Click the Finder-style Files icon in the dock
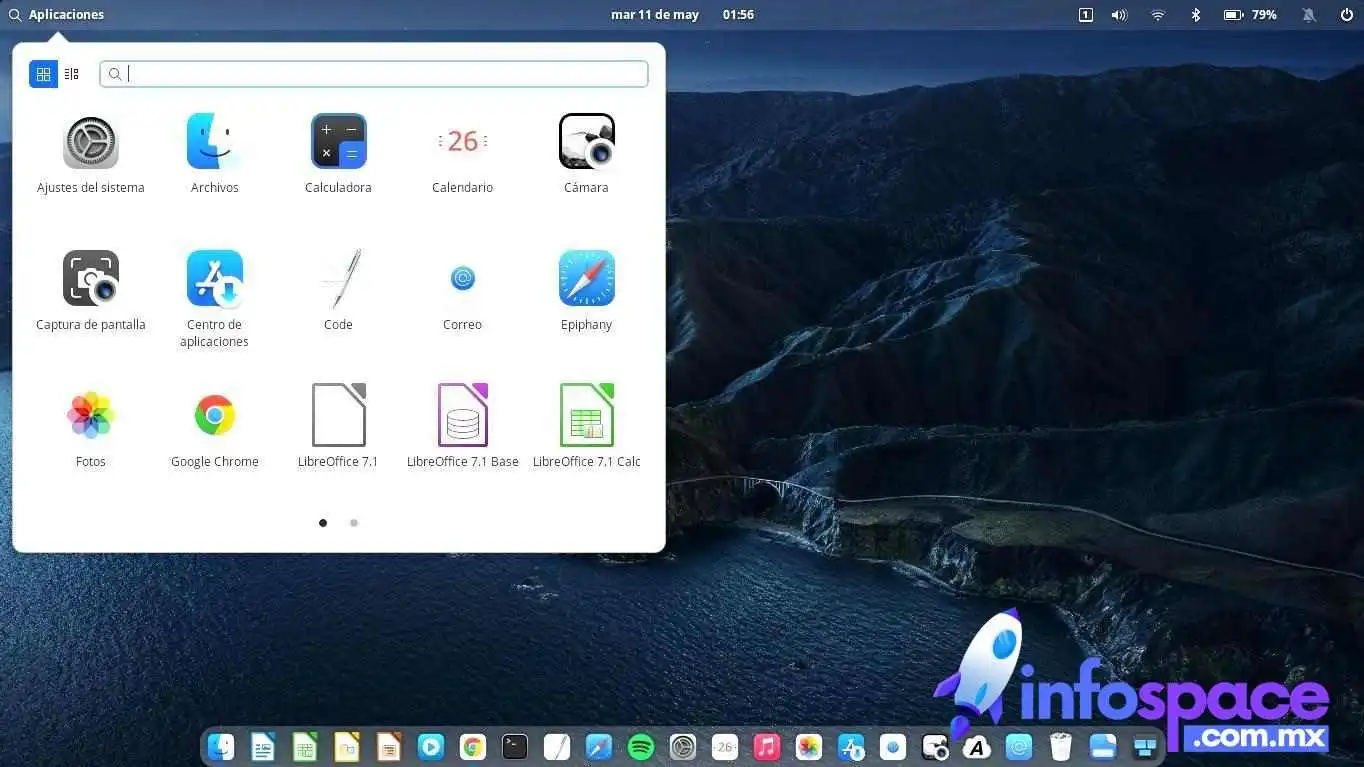1364x767 pixels. pos(221,746)
